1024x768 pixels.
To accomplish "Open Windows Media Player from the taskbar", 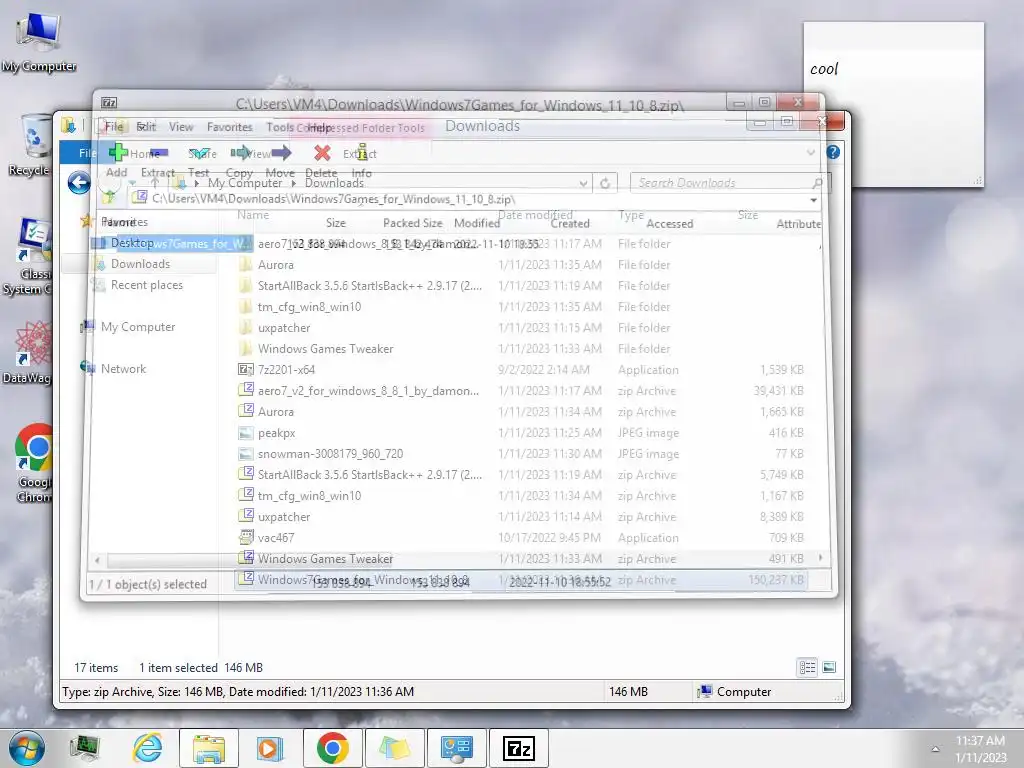I will 270,748.
